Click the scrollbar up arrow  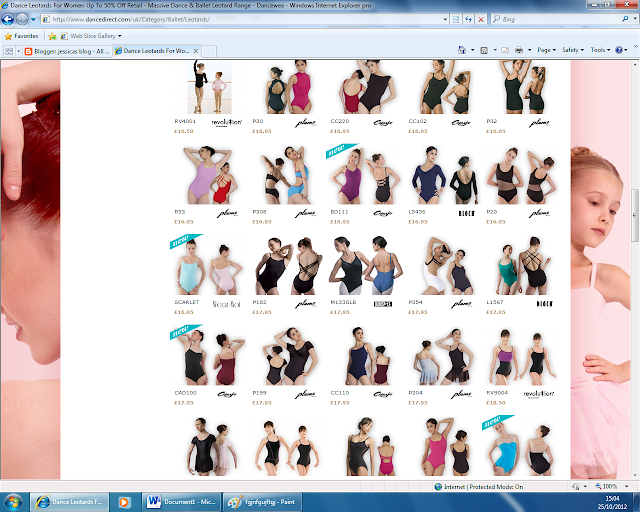635,64
